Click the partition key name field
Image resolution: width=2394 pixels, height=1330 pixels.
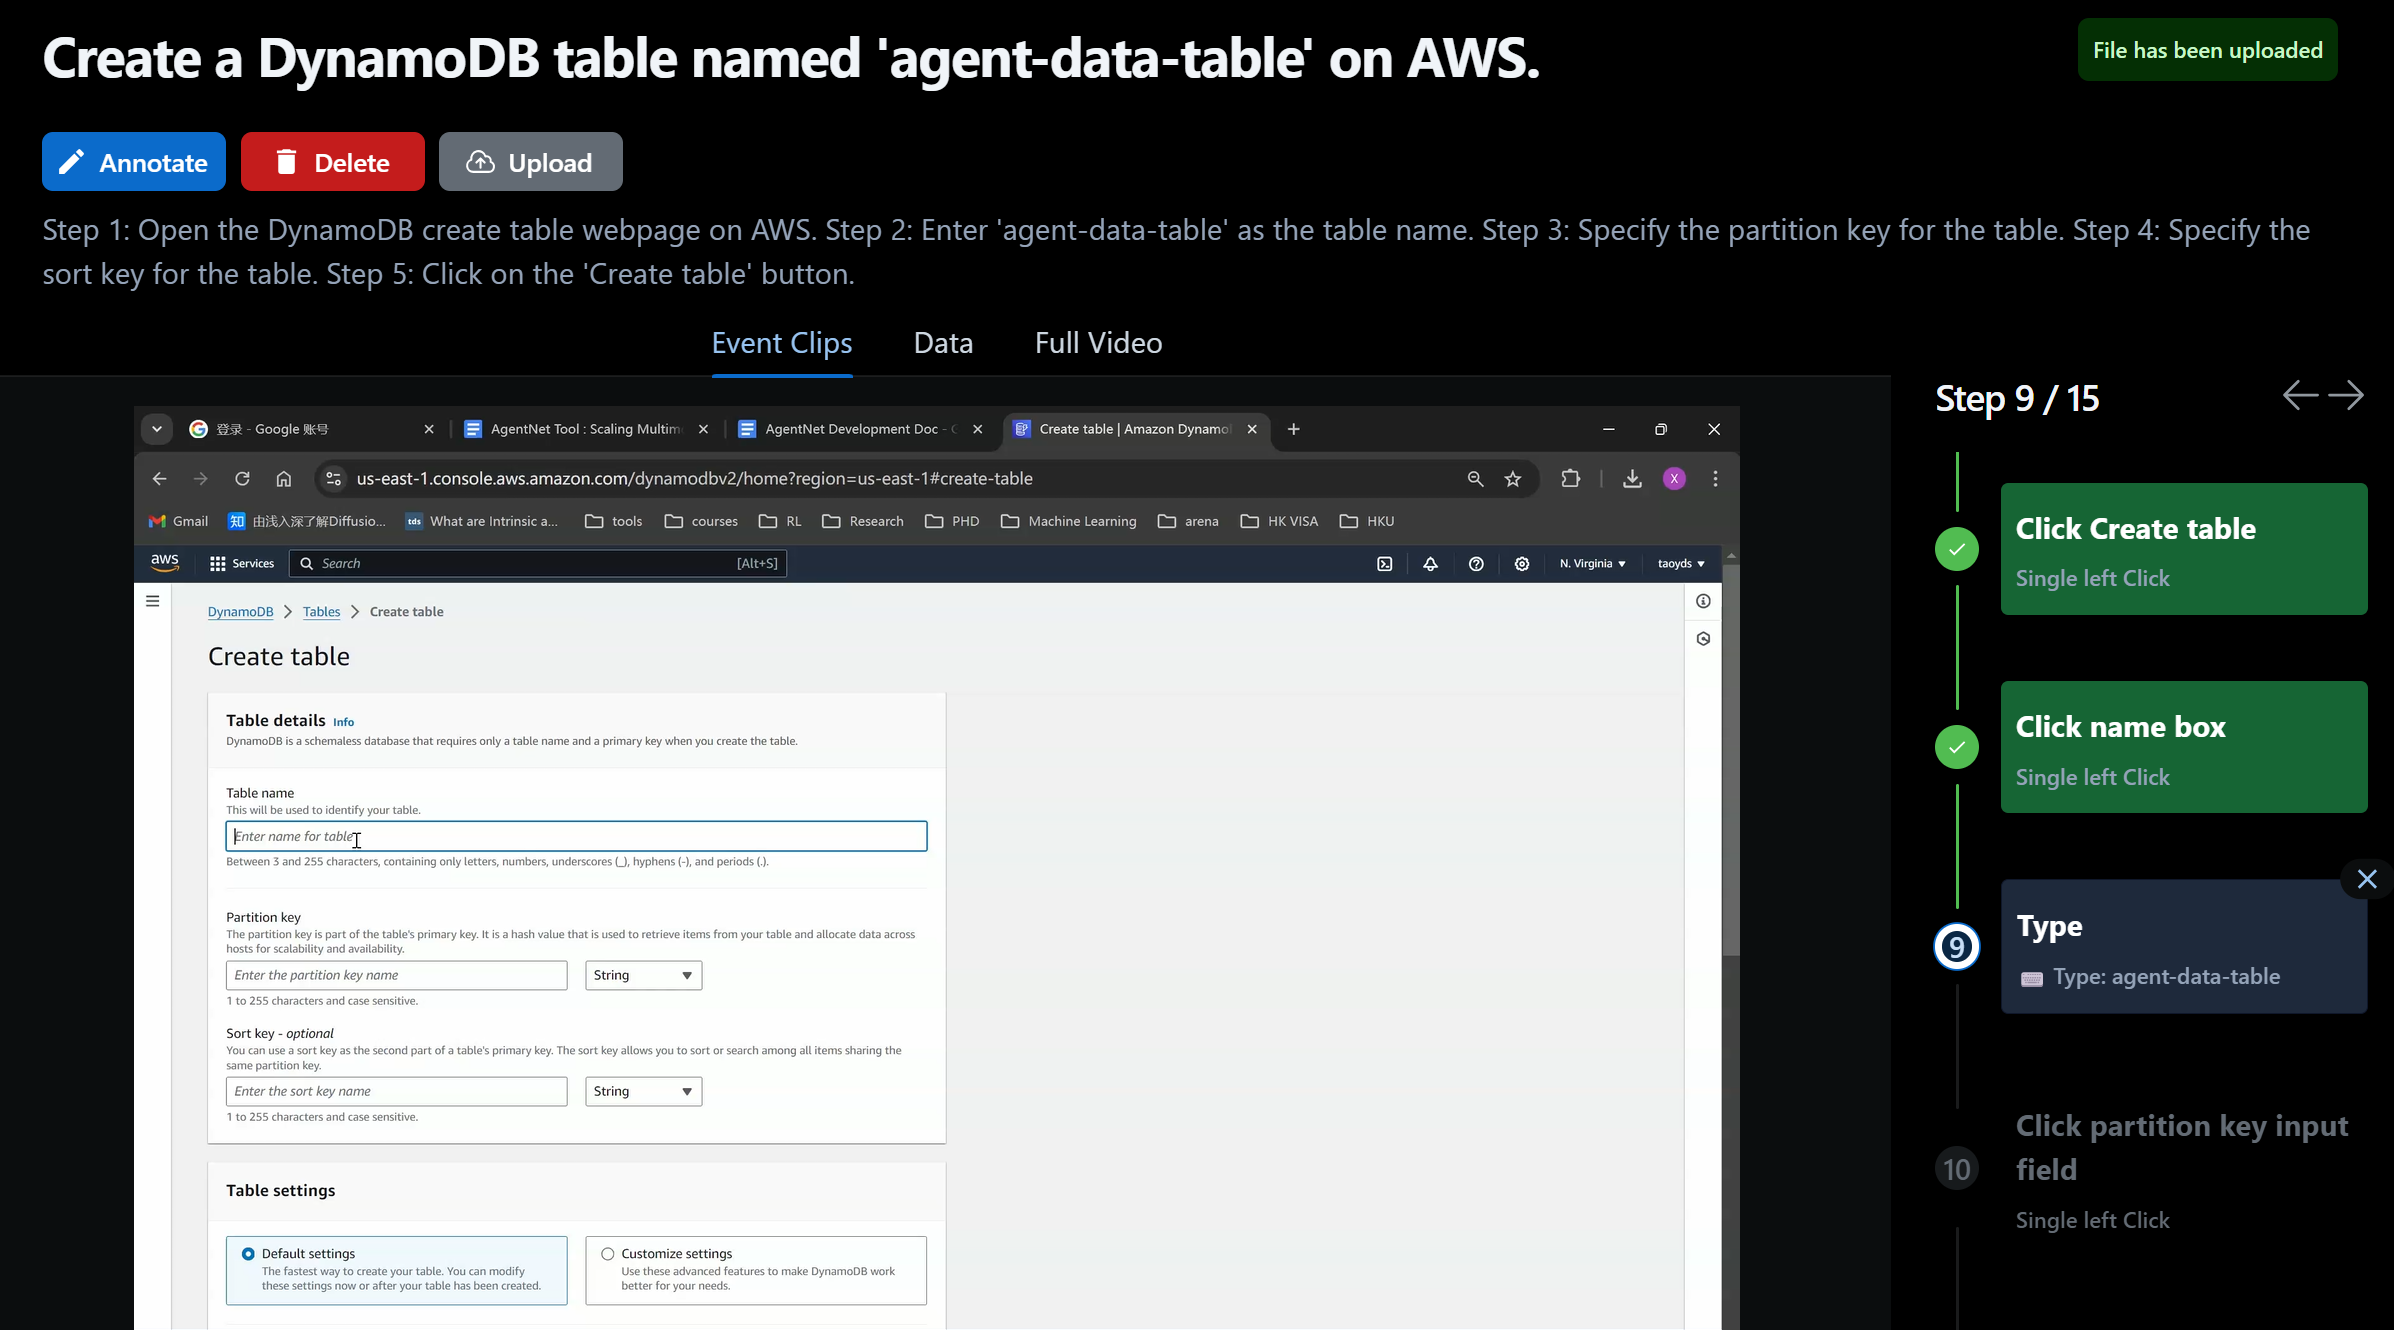(x=396, y=975)
